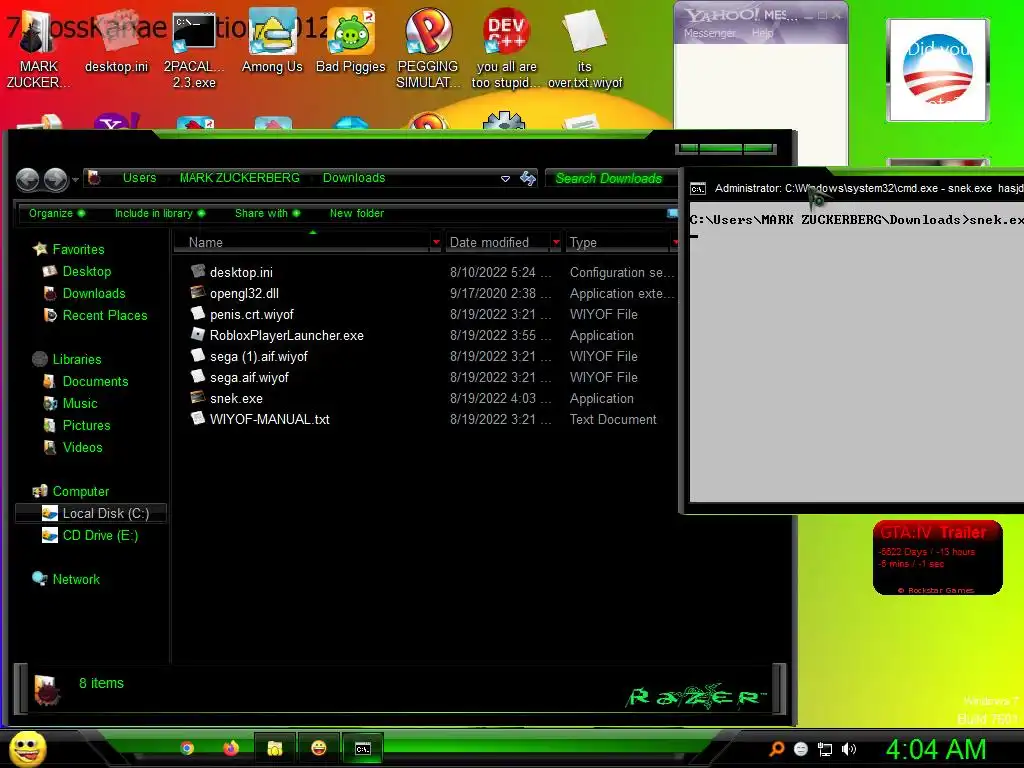Open recent pages dropdown beside Forward button
This screenshot has width=1024, height=768.
(x=76, y=179)
